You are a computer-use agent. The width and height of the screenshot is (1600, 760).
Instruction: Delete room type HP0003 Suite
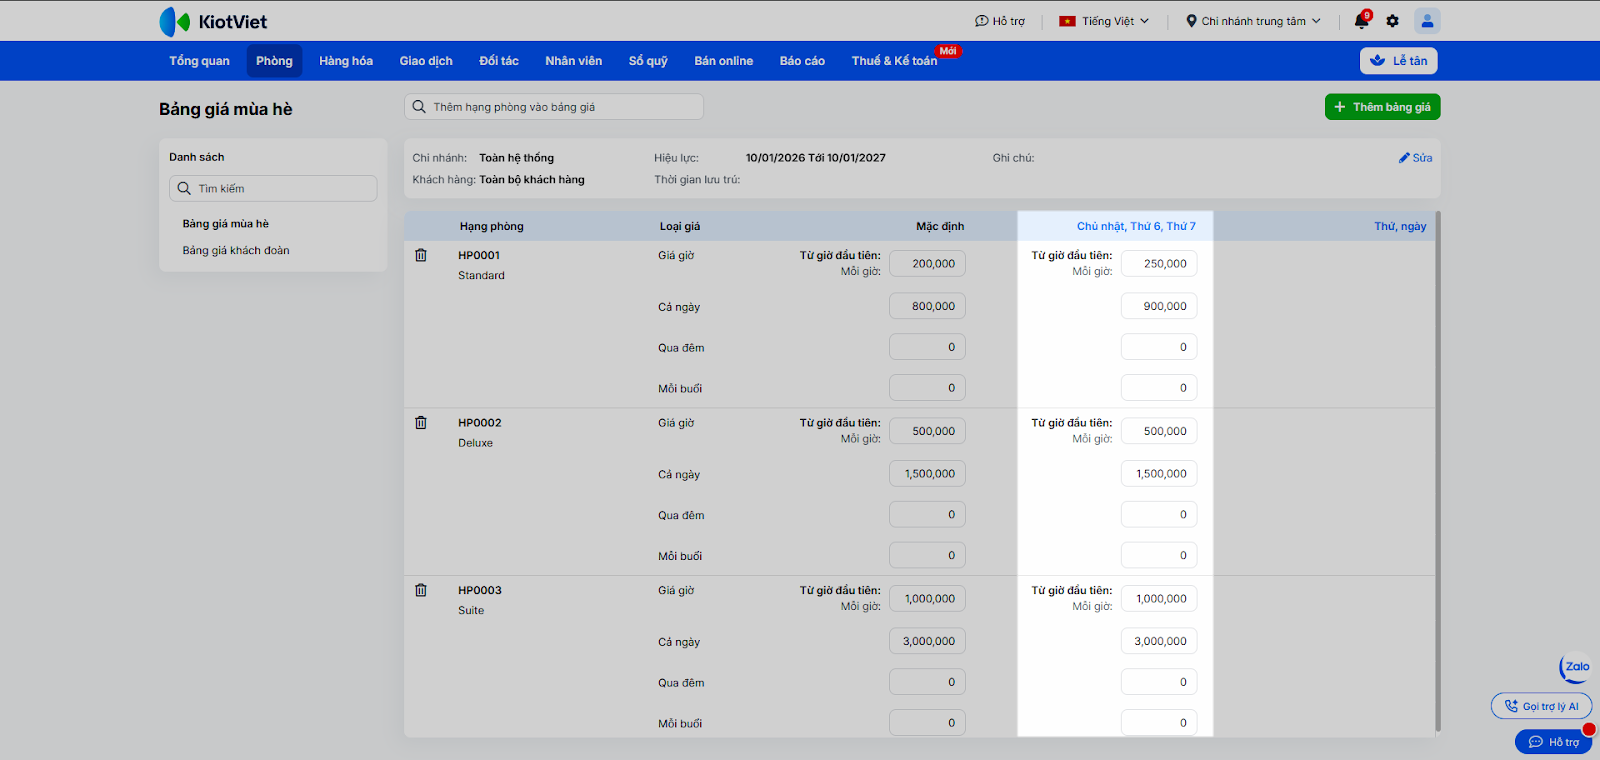click(x=421, y=590)
